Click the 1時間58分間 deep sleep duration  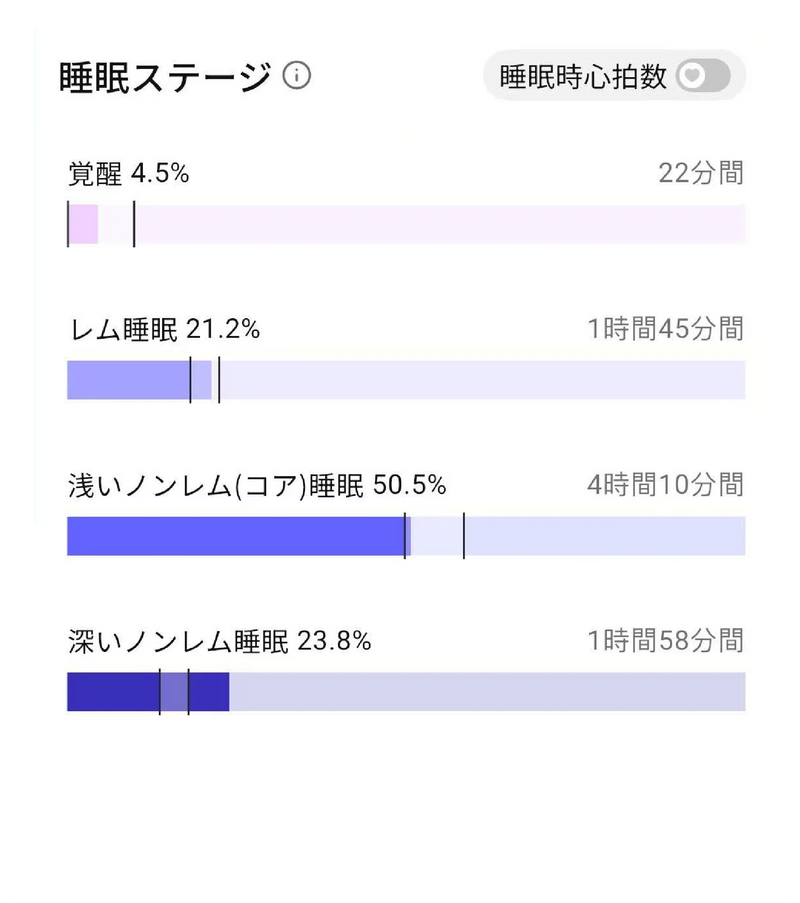click(665, 641)
